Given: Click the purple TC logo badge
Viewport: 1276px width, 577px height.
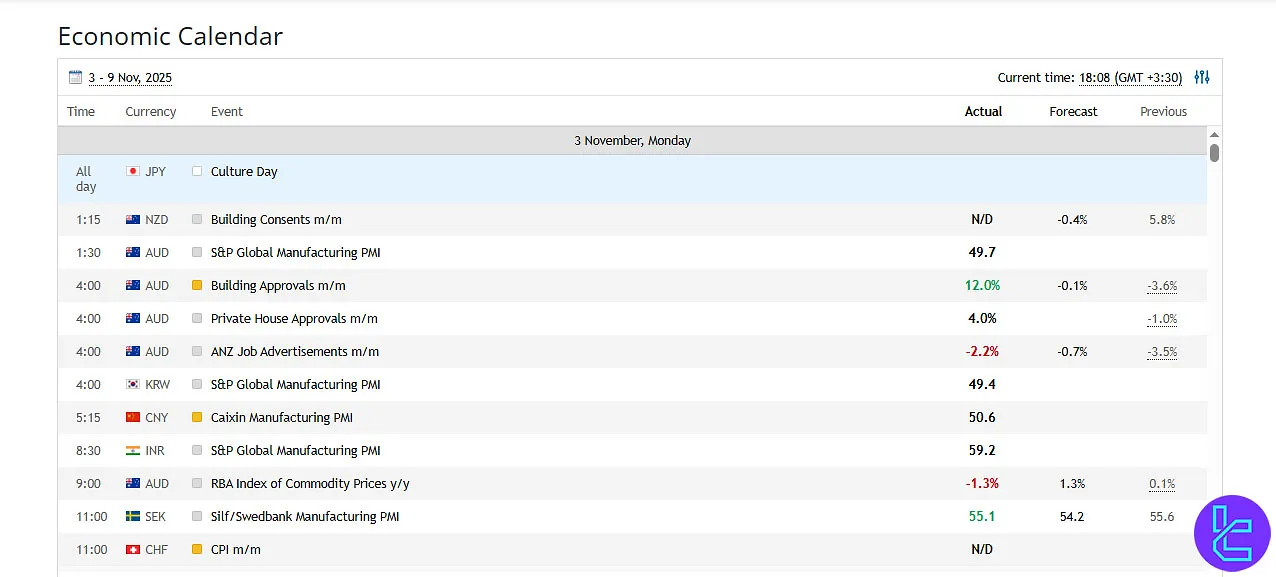Looking at the screenshot, I should click(x=1231, y=532).
